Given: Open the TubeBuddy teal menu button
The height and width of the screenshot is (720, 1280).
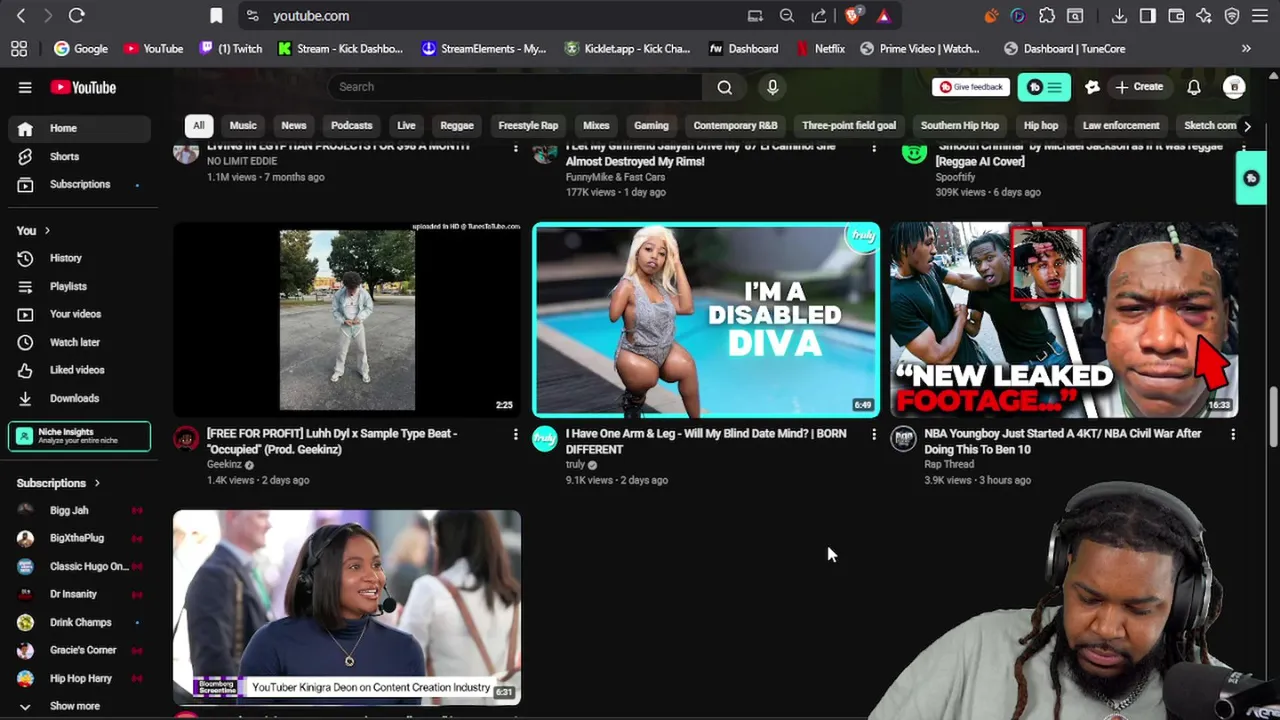Looking at the screenshot, I should pyautogui.click(x=1044, y=87).
